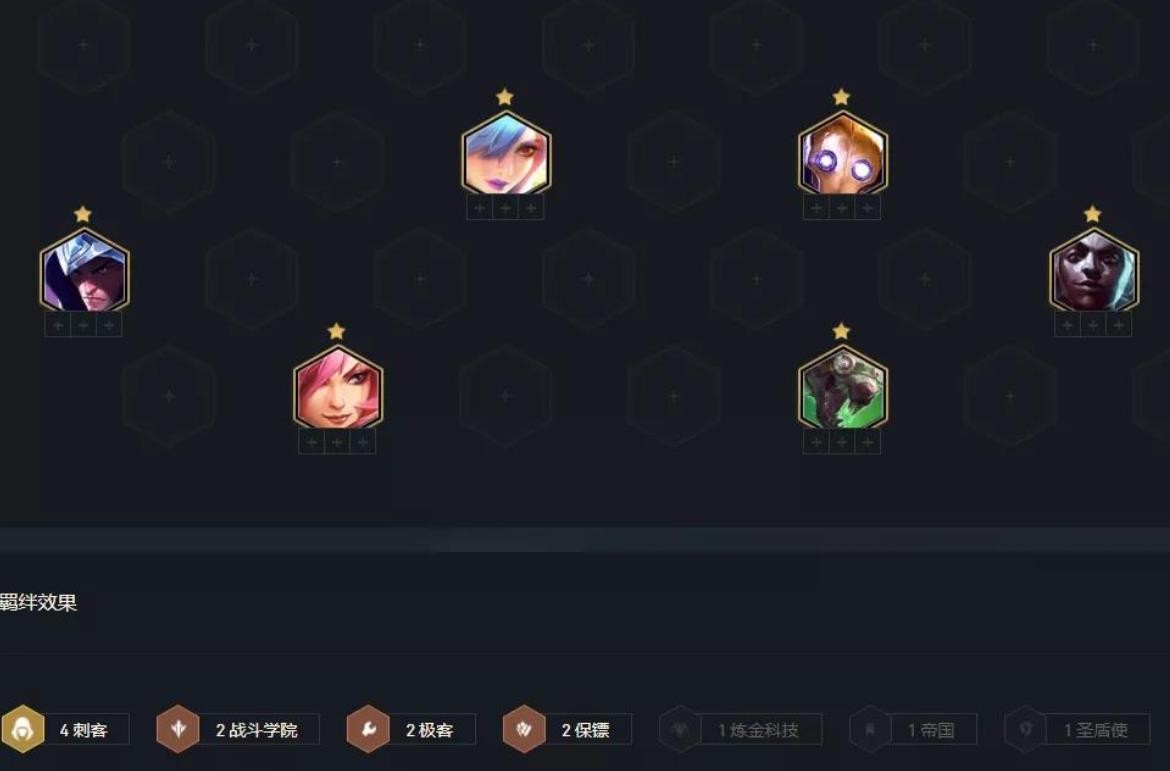The height and width of the screenshot is (771, 1170).
Task: Click the Ekko portrait on the right
Action: coord(1094,270)
